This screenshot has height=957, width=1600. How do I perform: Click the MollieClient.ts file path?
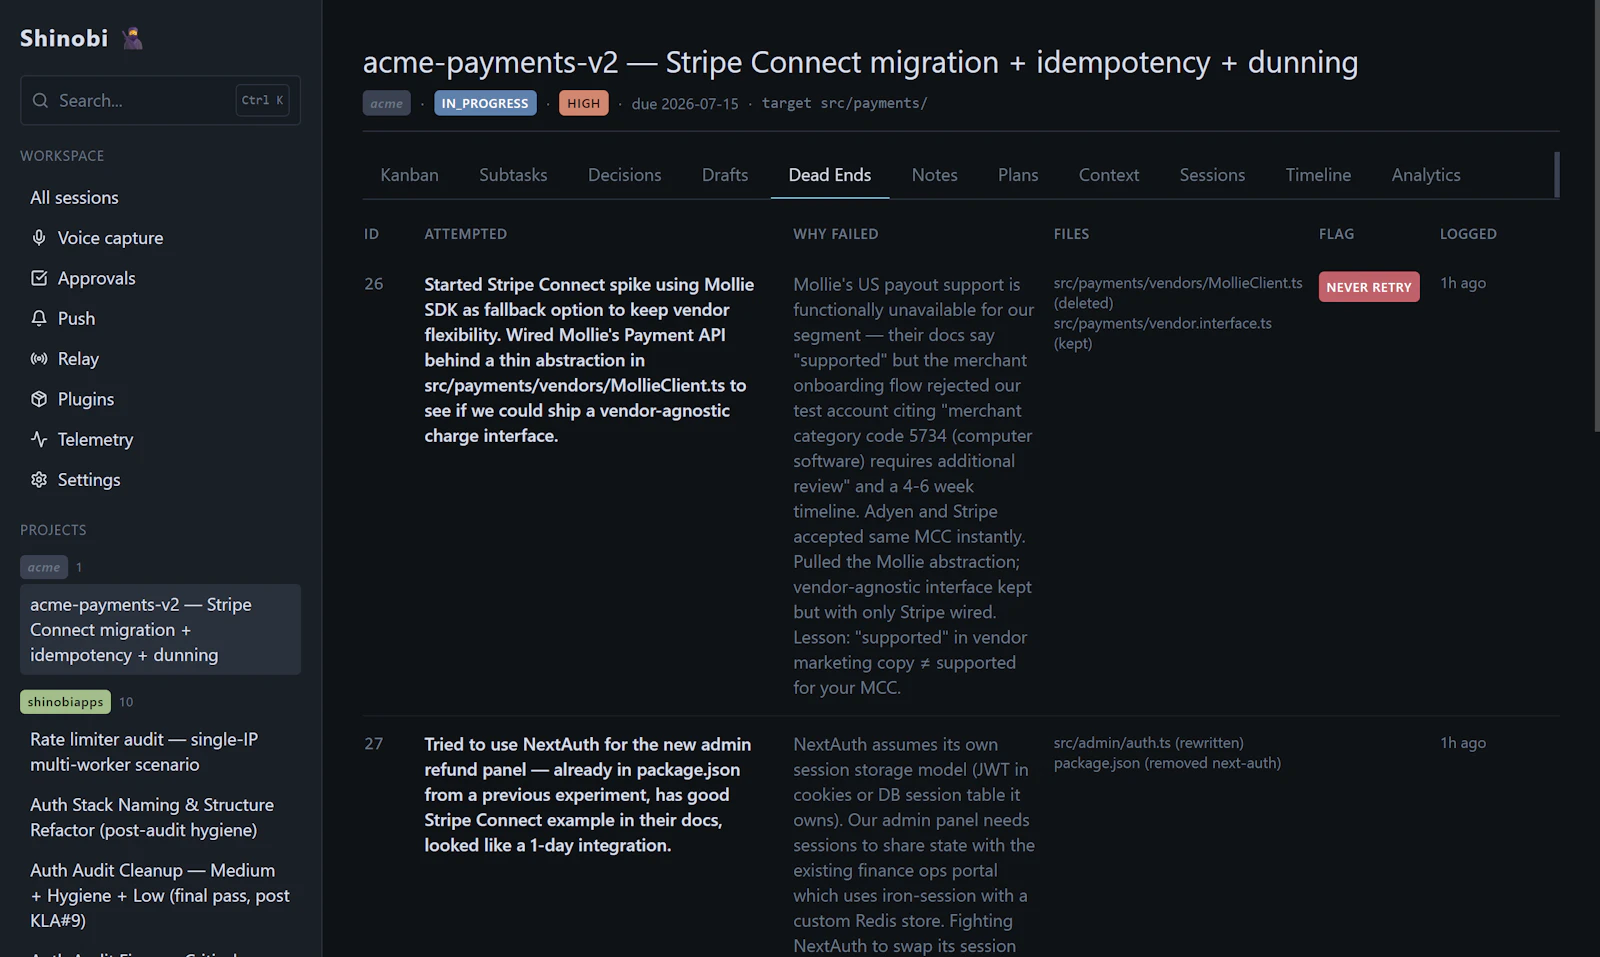(x=1178, y=293)
